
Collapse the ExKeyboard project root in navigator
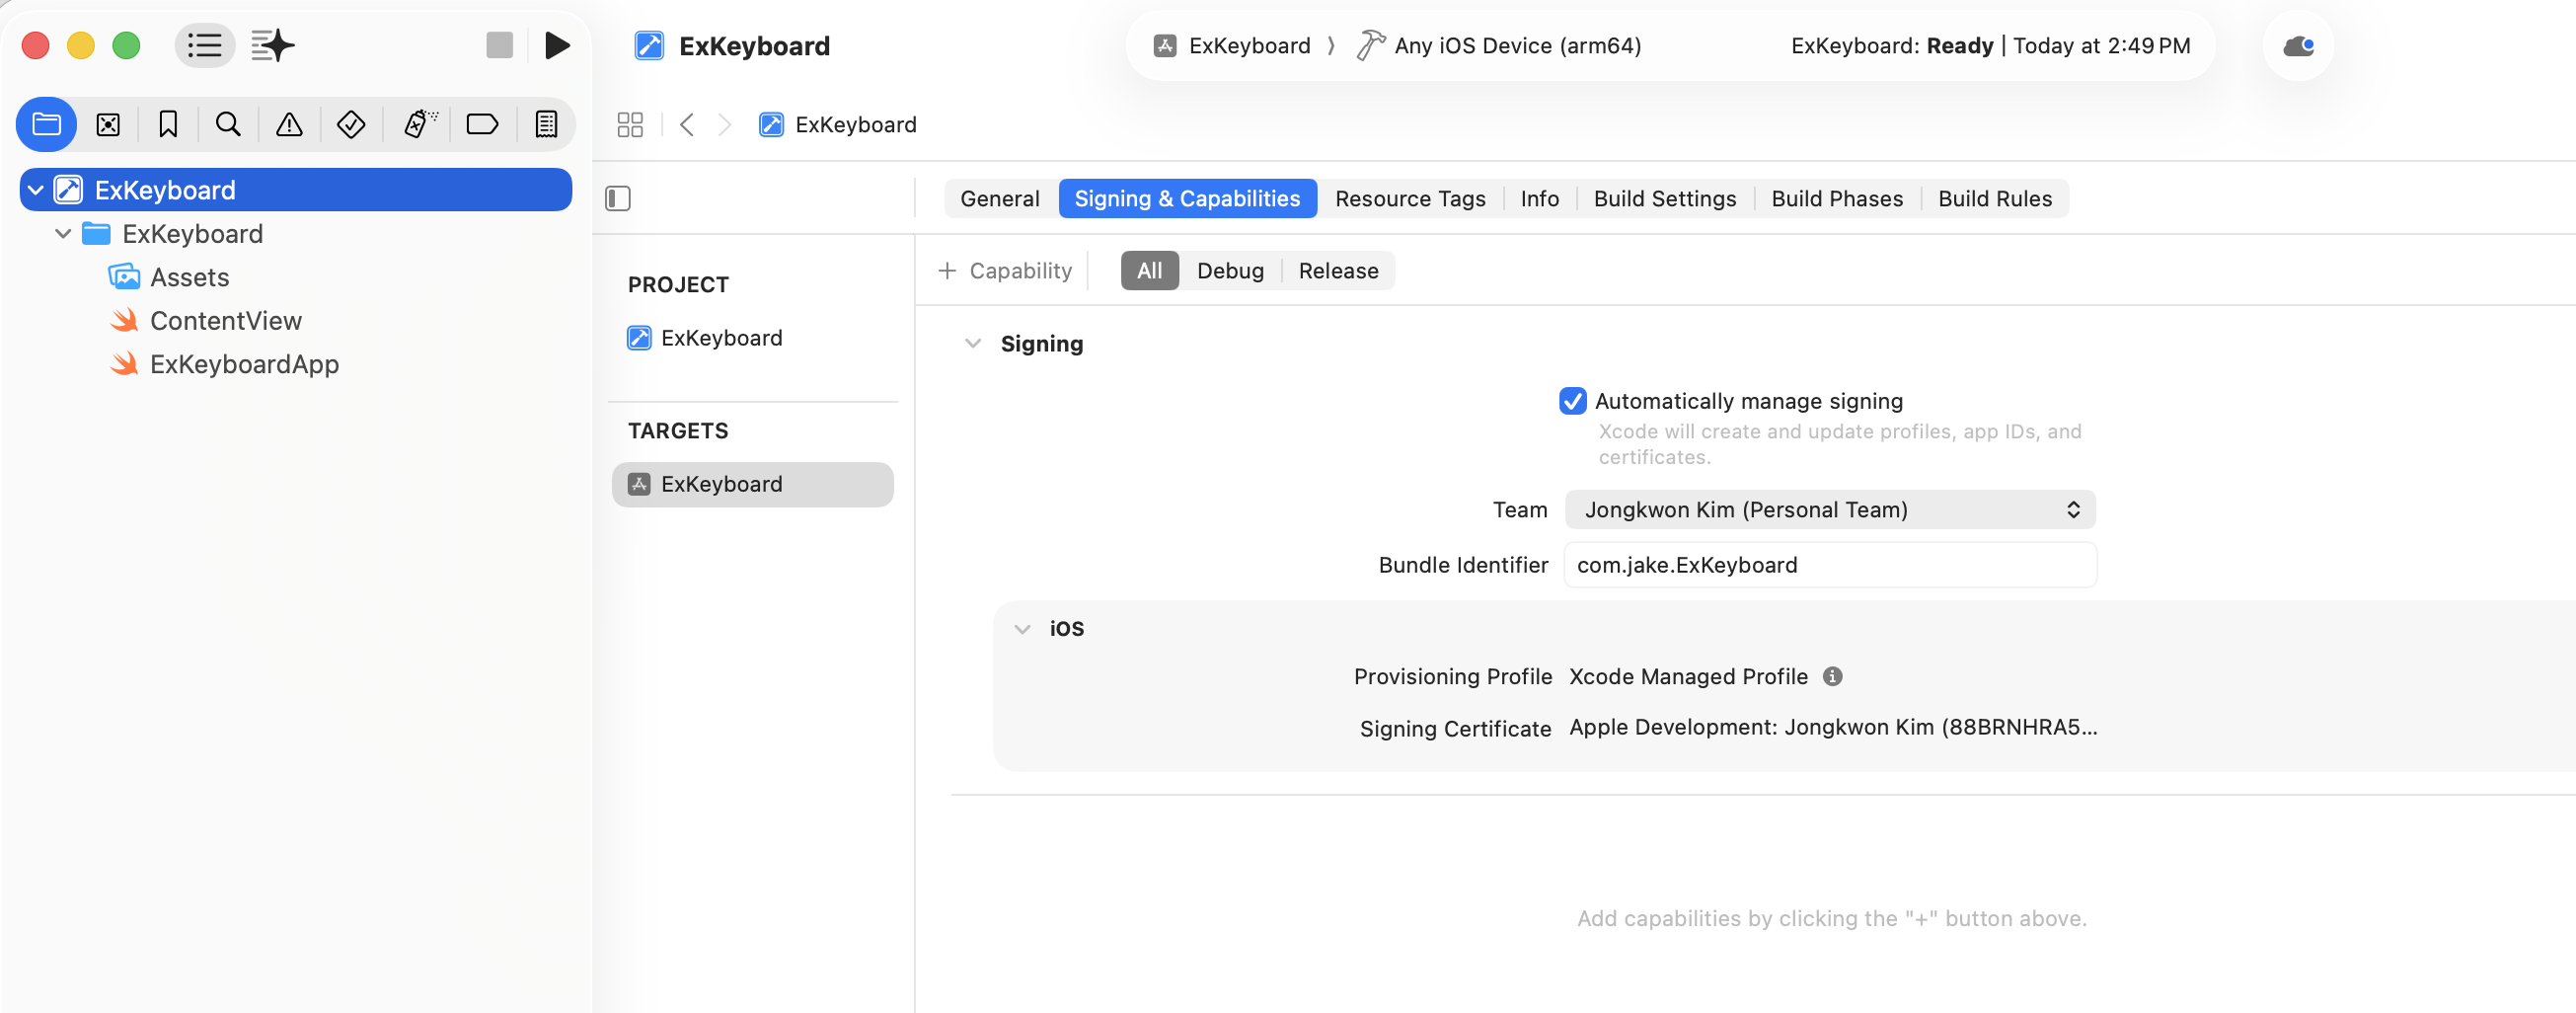coord(36,189)
